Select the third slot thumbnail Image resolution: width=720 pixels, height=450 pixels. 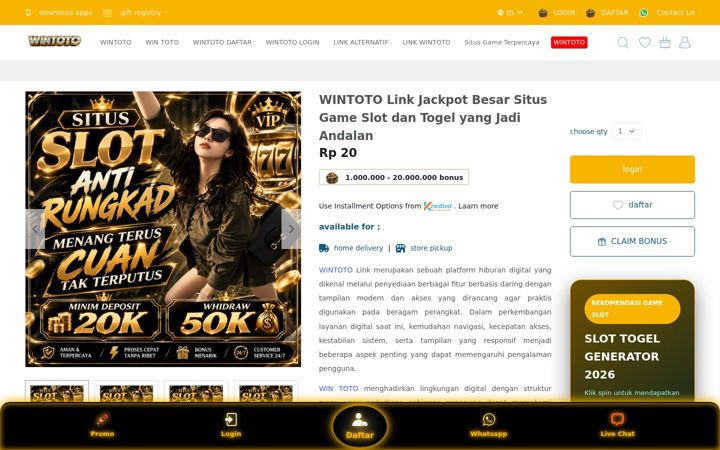196,392
